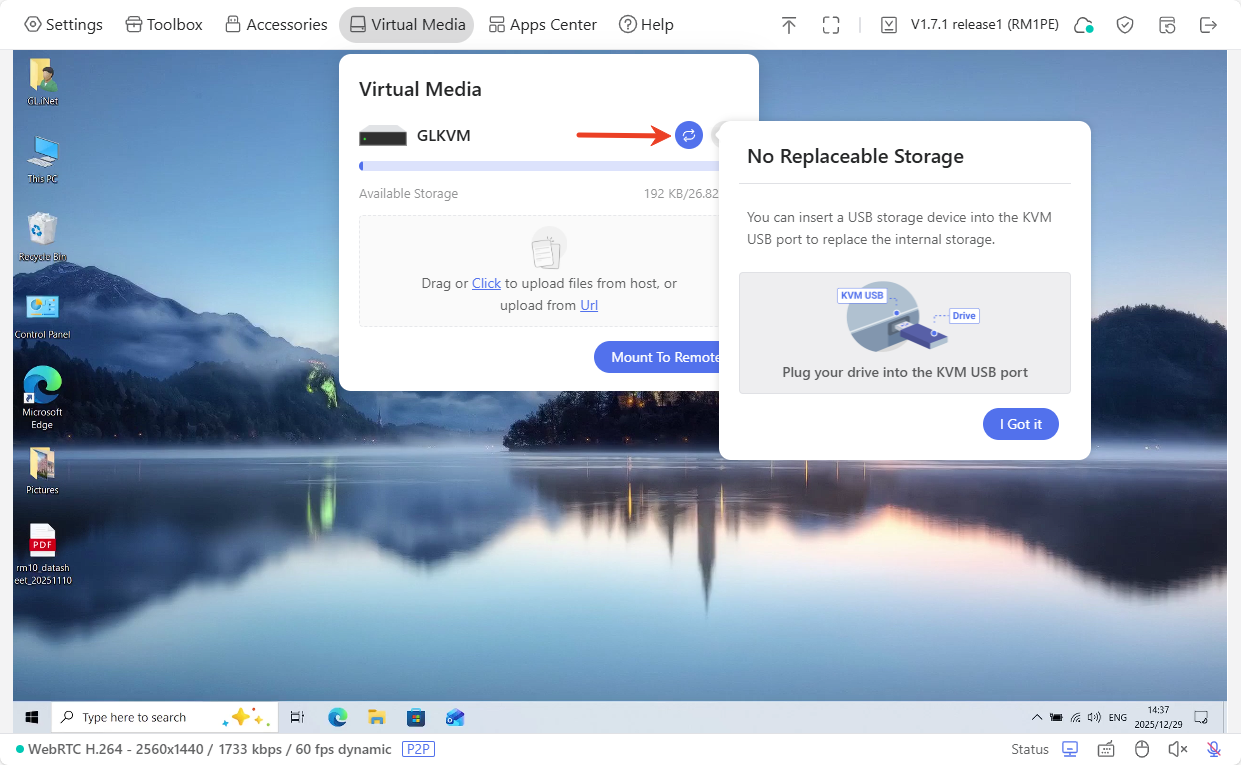Screen dimensions: 1241x765
Task: Open the Settings menu
Action: click(63, 24)
